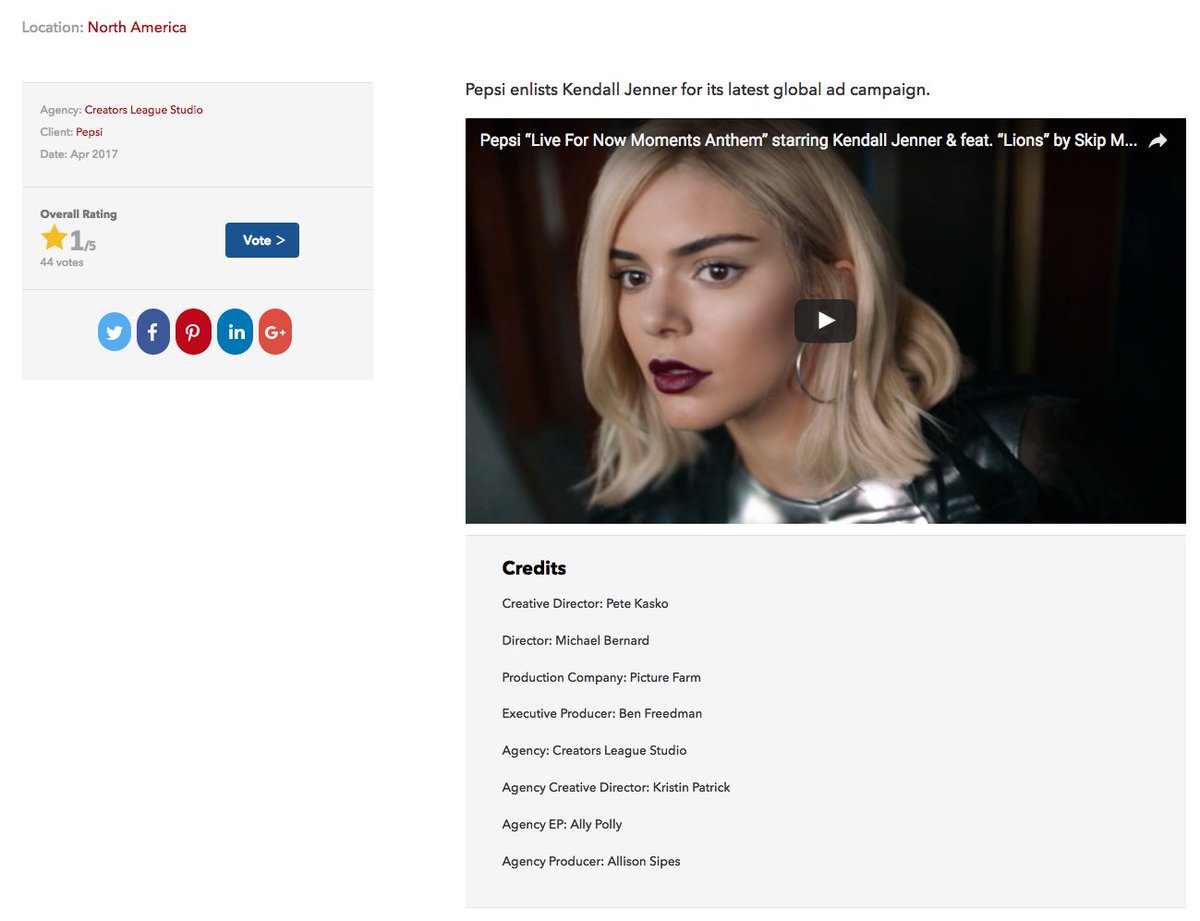1200x921 pixels.
Task: Open the Pepsi client link
Action: (89, 132)
